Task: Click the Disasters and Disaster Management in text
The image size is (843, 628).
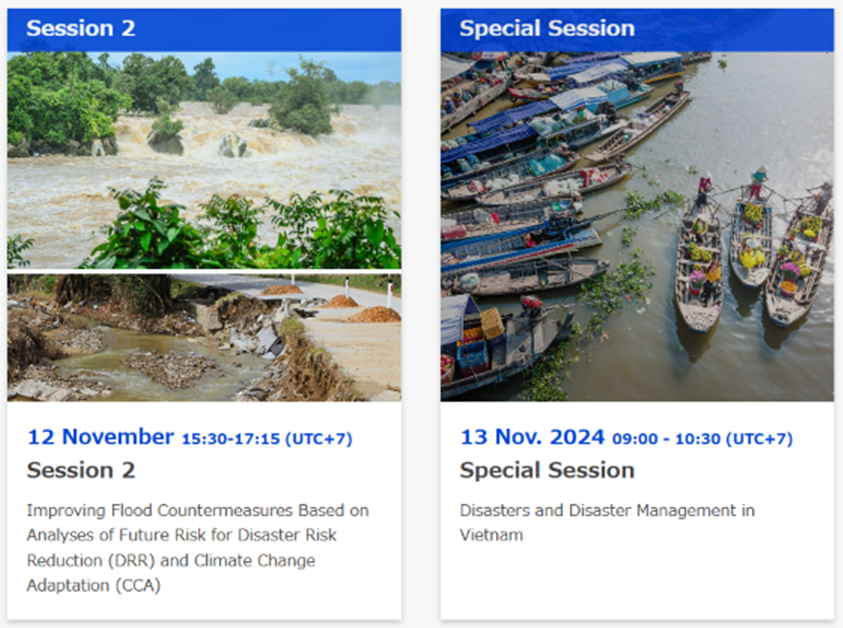Action: [608, 510]
